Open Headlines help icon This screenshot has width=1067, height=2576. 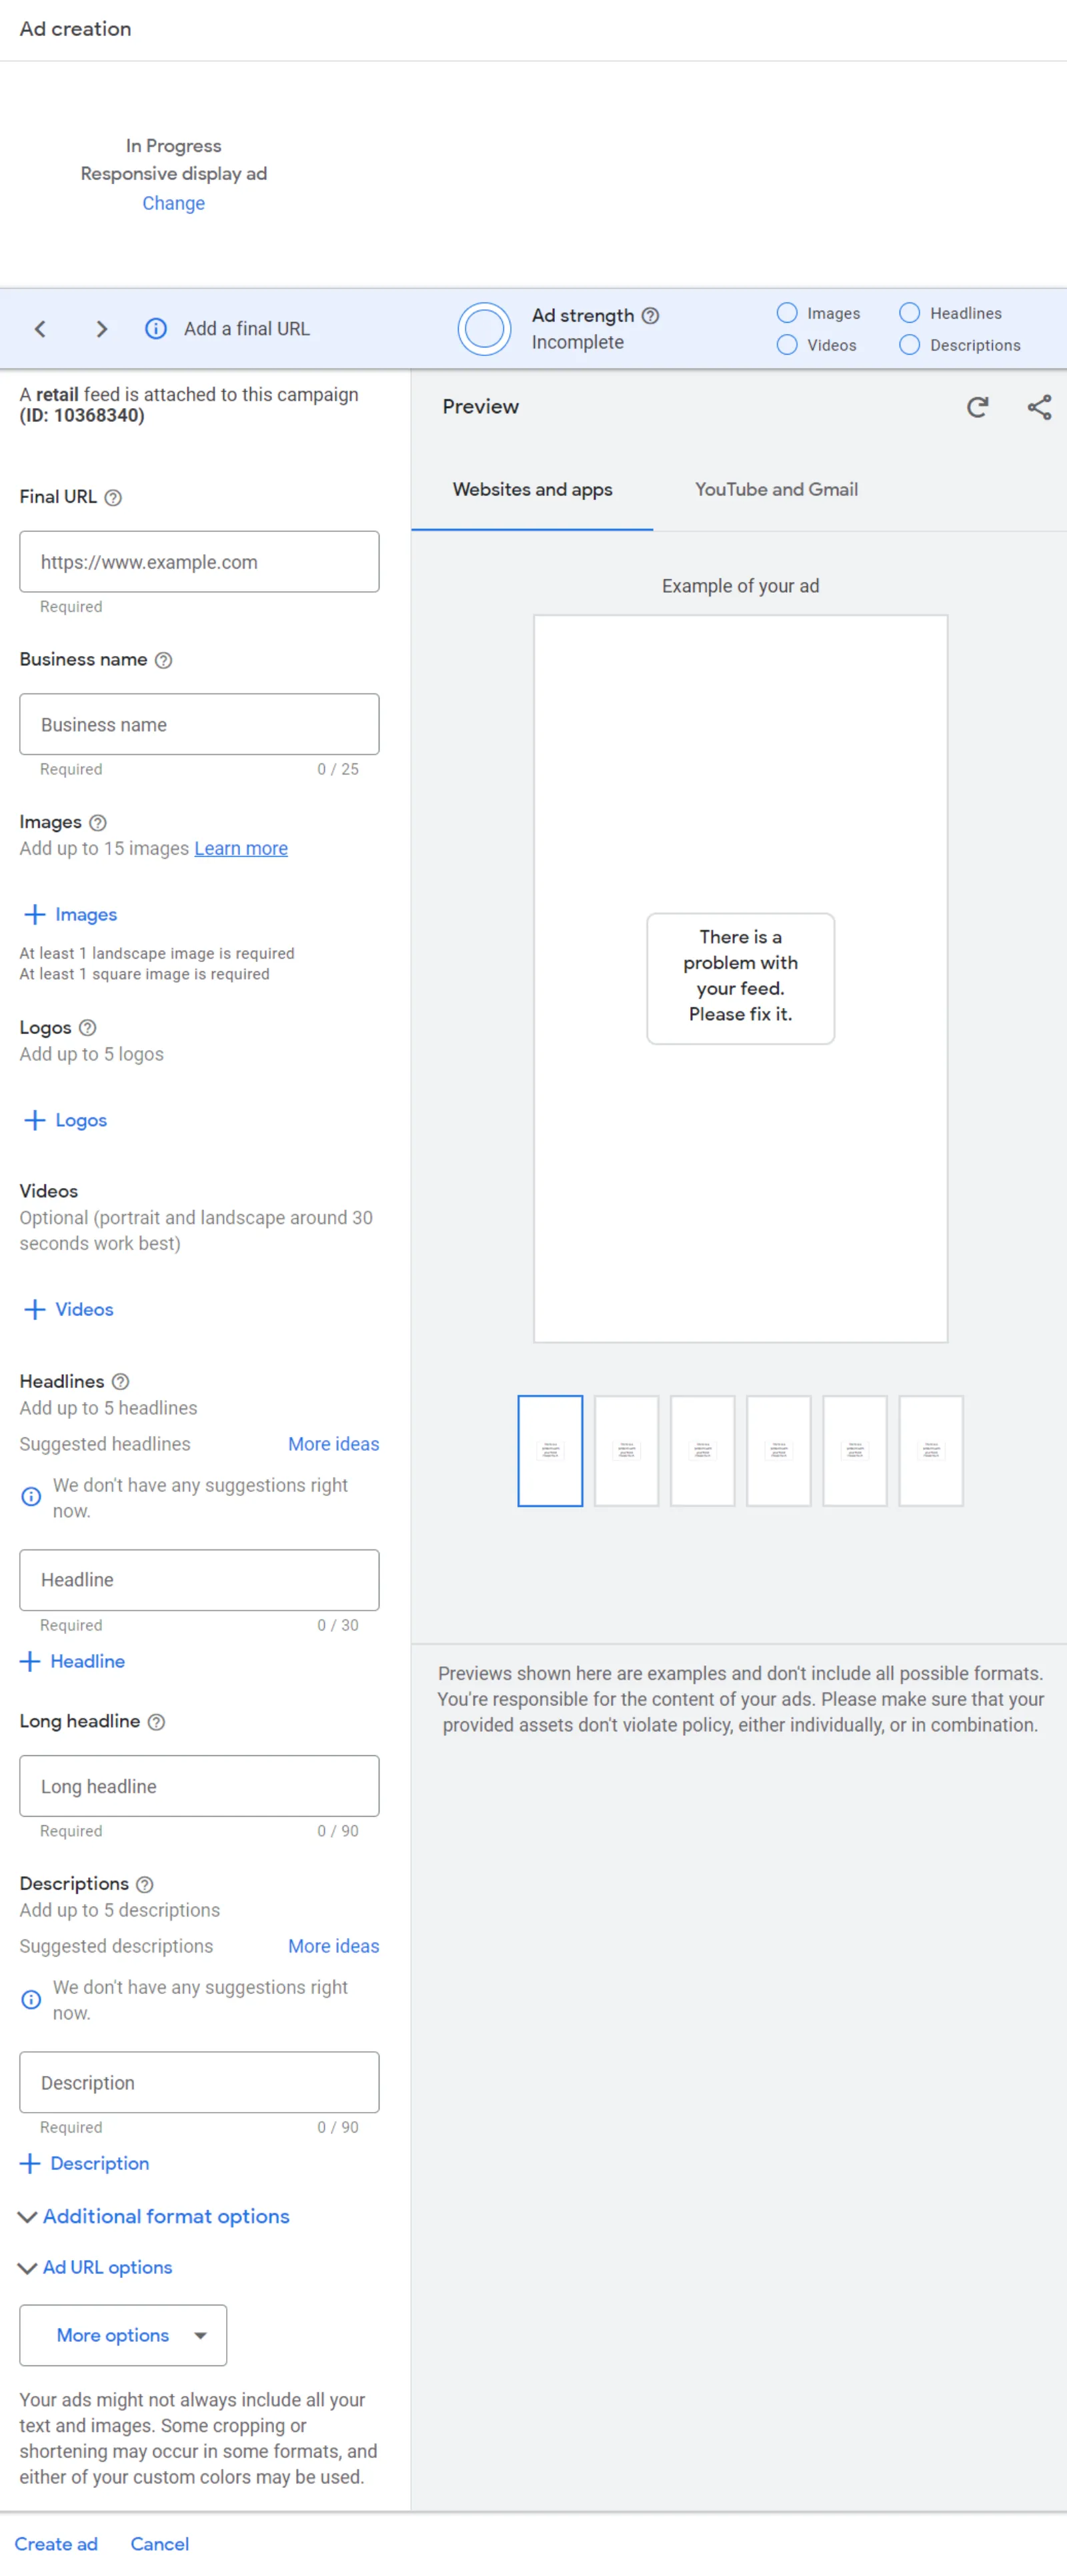(121, 1381)
